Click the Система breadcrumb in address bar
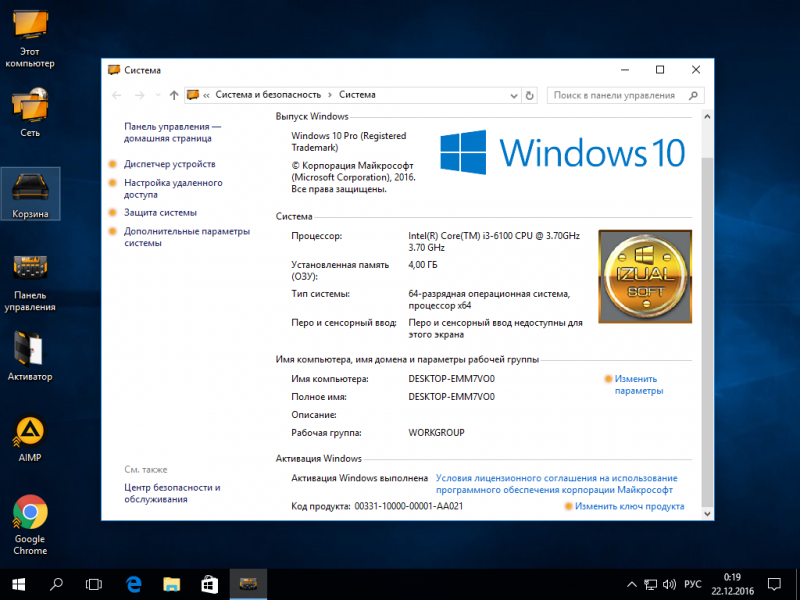The image size is (800, 600). point(357,95)
